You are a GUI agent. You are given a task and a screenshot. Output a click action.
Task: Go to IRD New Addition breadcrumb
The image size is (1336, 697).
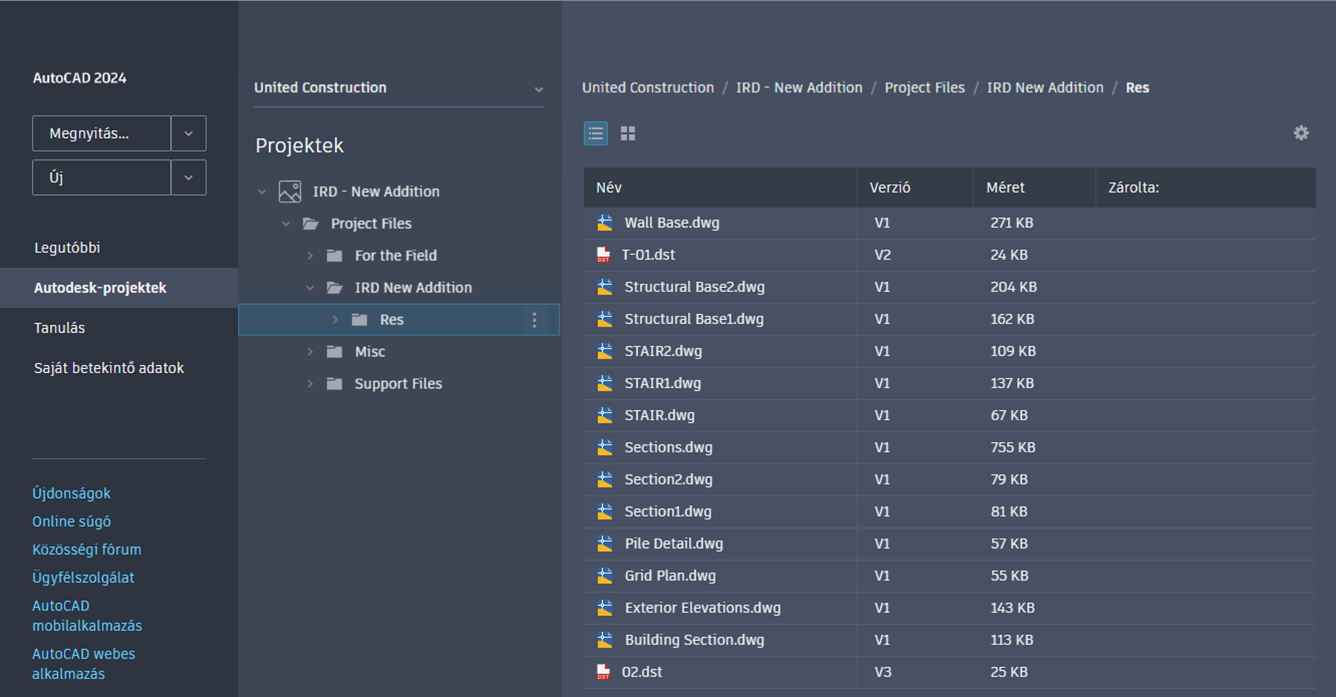(x=1045, y=88)
